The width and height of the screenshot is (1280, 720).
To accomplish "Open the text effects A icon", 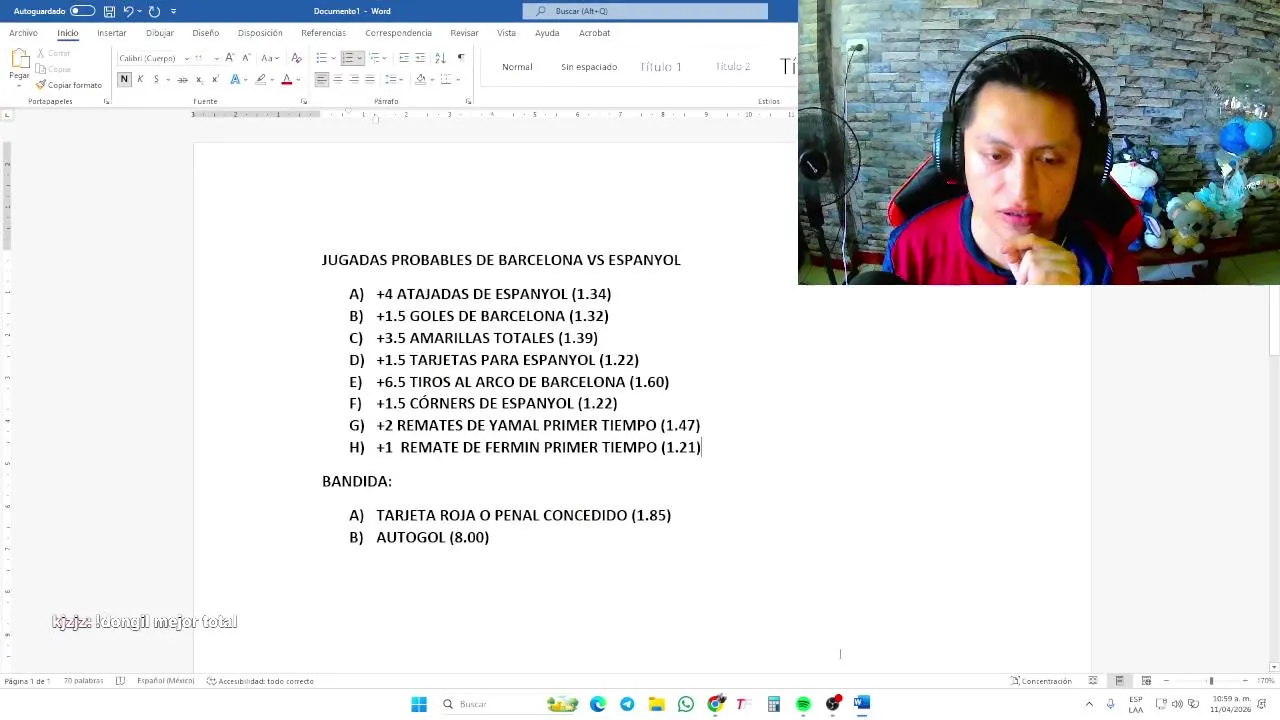I will [x=235, y=79].
